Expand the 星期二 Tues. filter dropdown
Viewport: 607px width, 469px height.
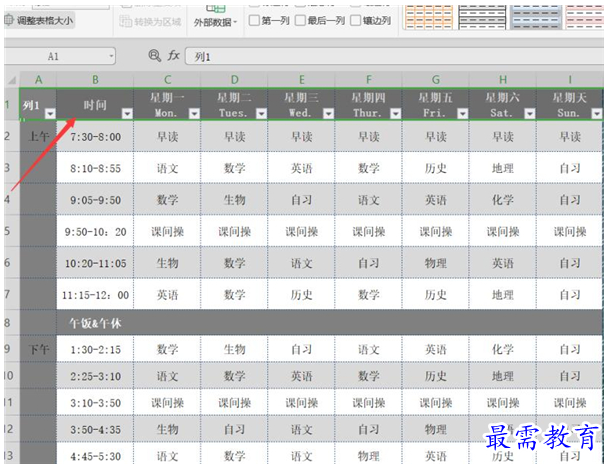click(262, 114)
